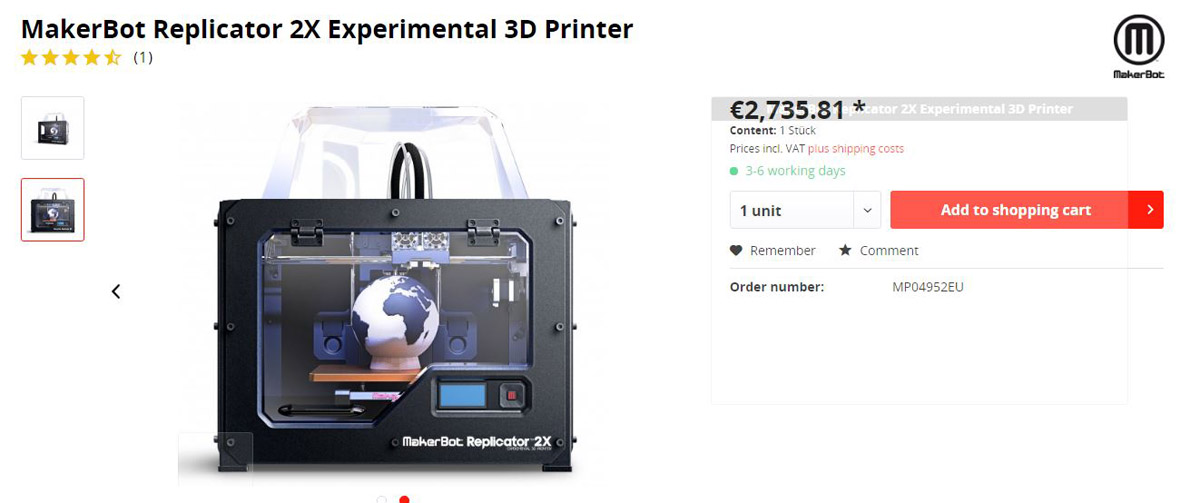Select the first product thumbnail
This screenshot has width=1200, height=503.
pos(53,128)
